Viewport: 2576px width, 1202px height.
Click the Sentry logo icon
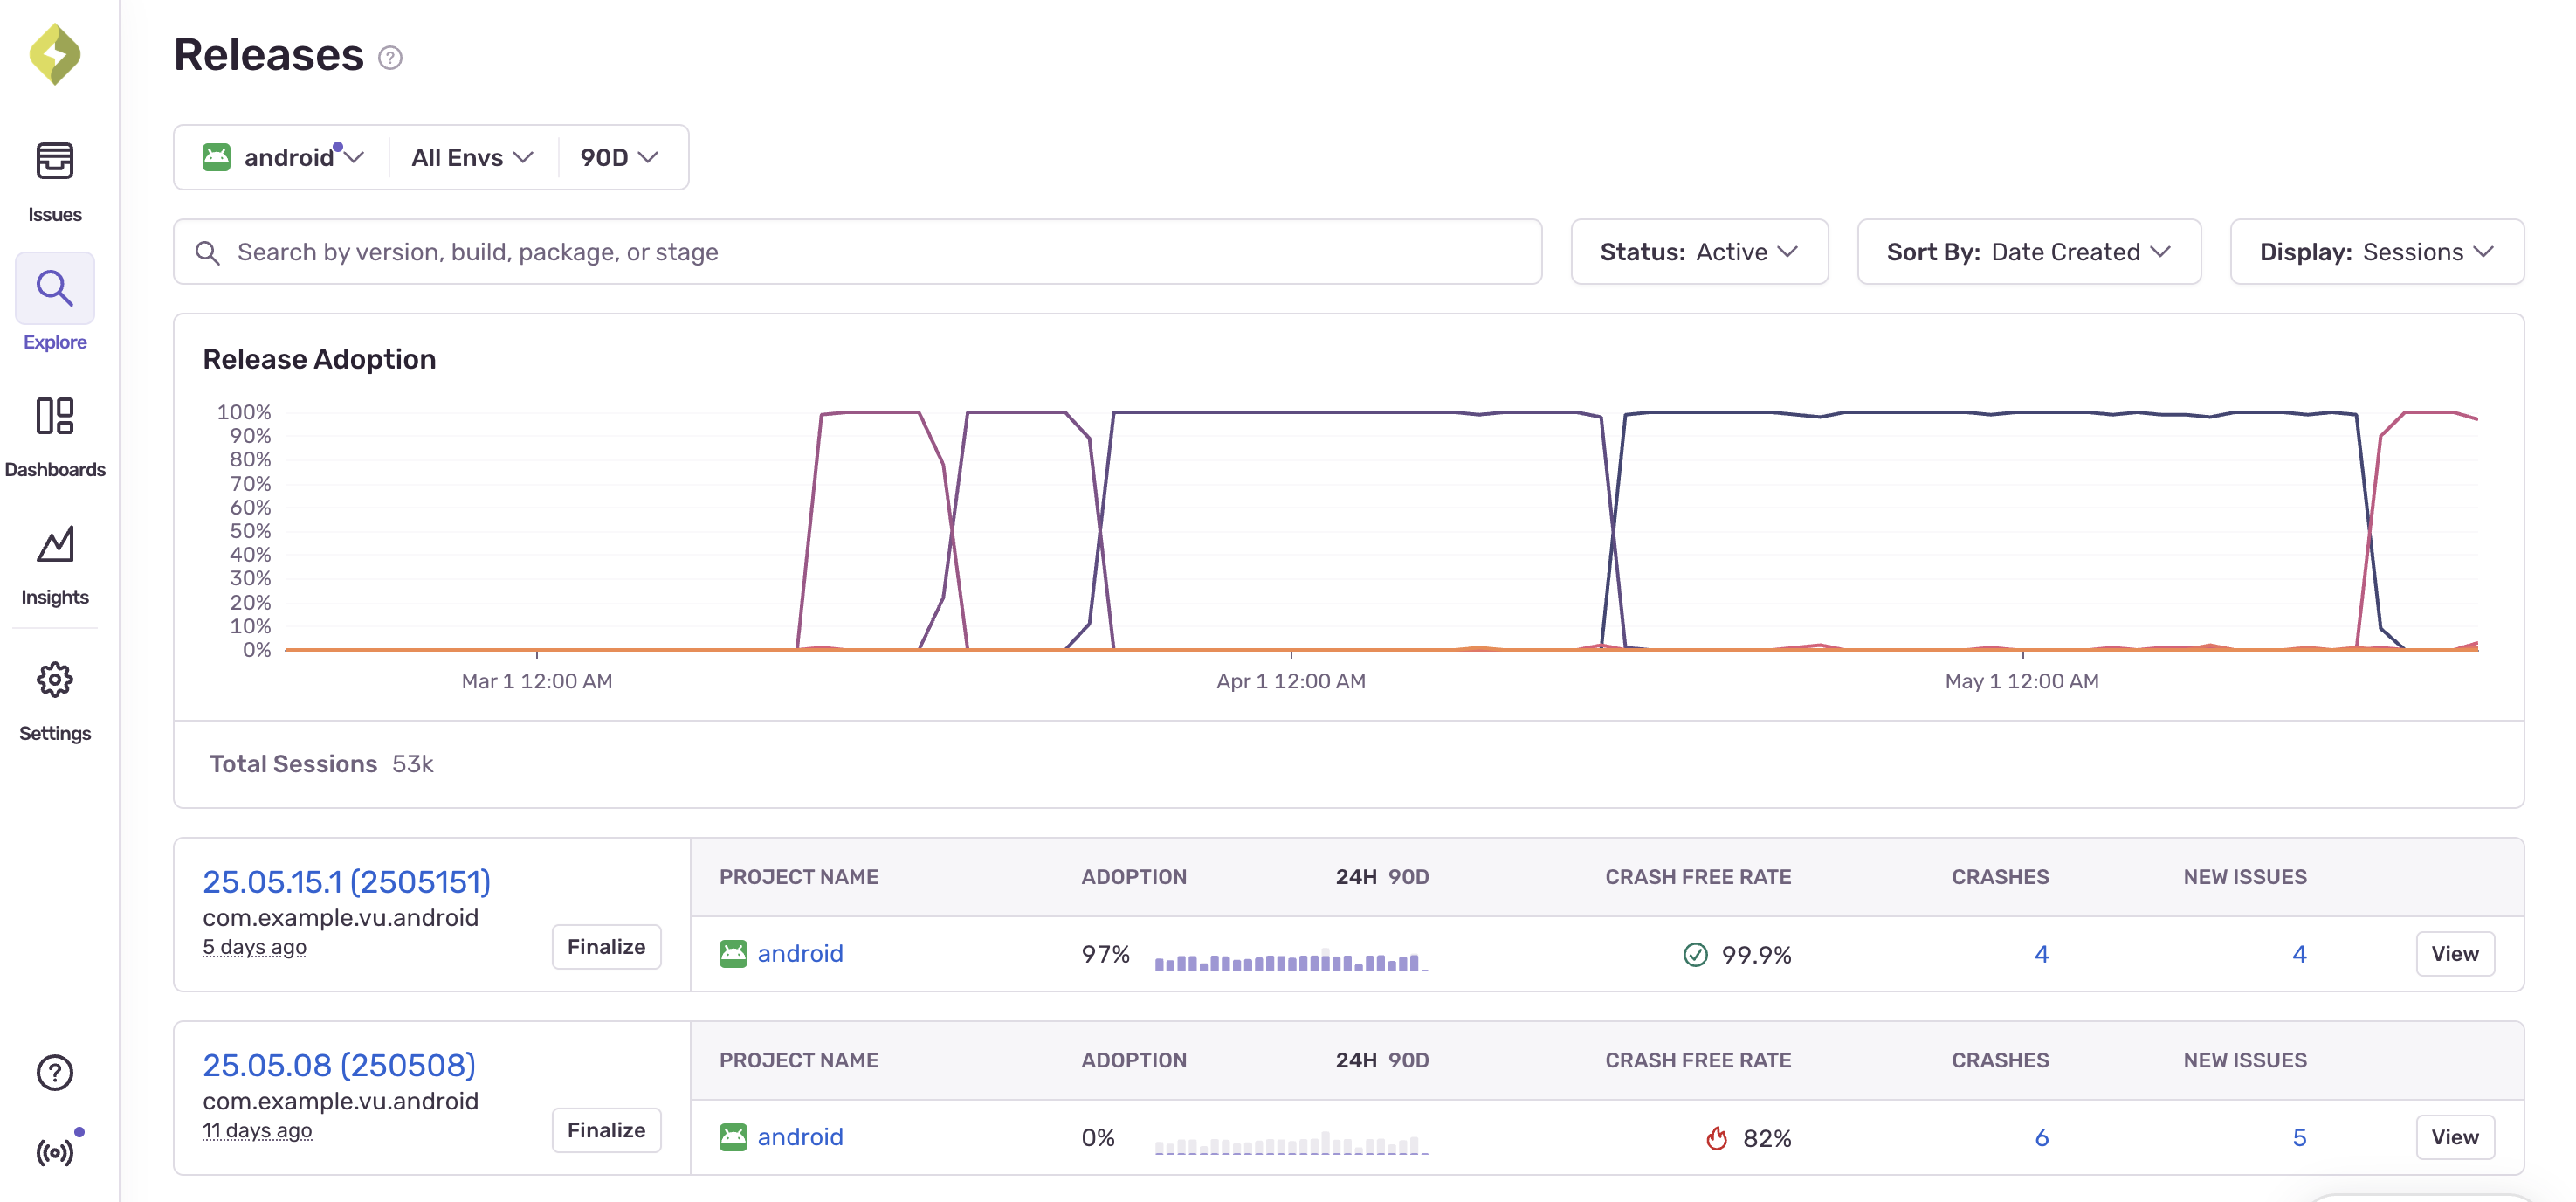[x=54, y=54]
